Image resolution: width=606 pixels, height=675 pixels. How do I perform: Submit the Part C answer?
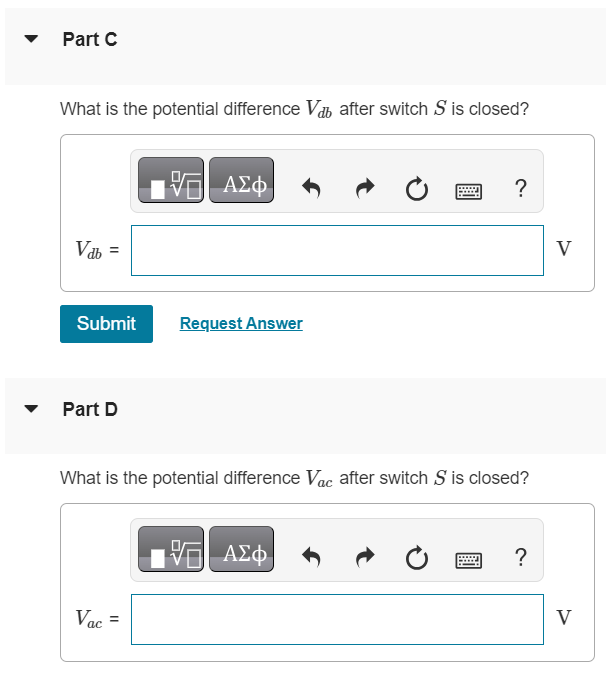click(x=106, y=324)
